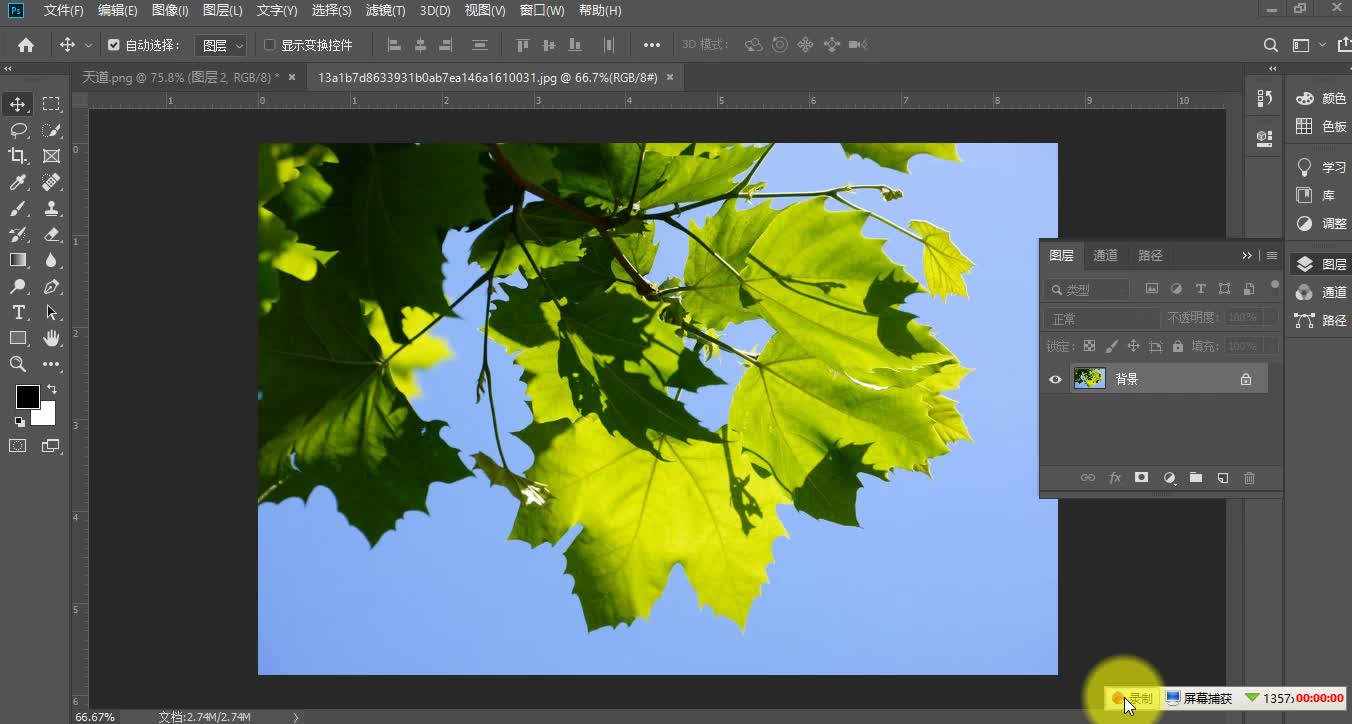Screen dimensions: 1352x724
Task: Select the Frame tool
Action: [51, 156]
